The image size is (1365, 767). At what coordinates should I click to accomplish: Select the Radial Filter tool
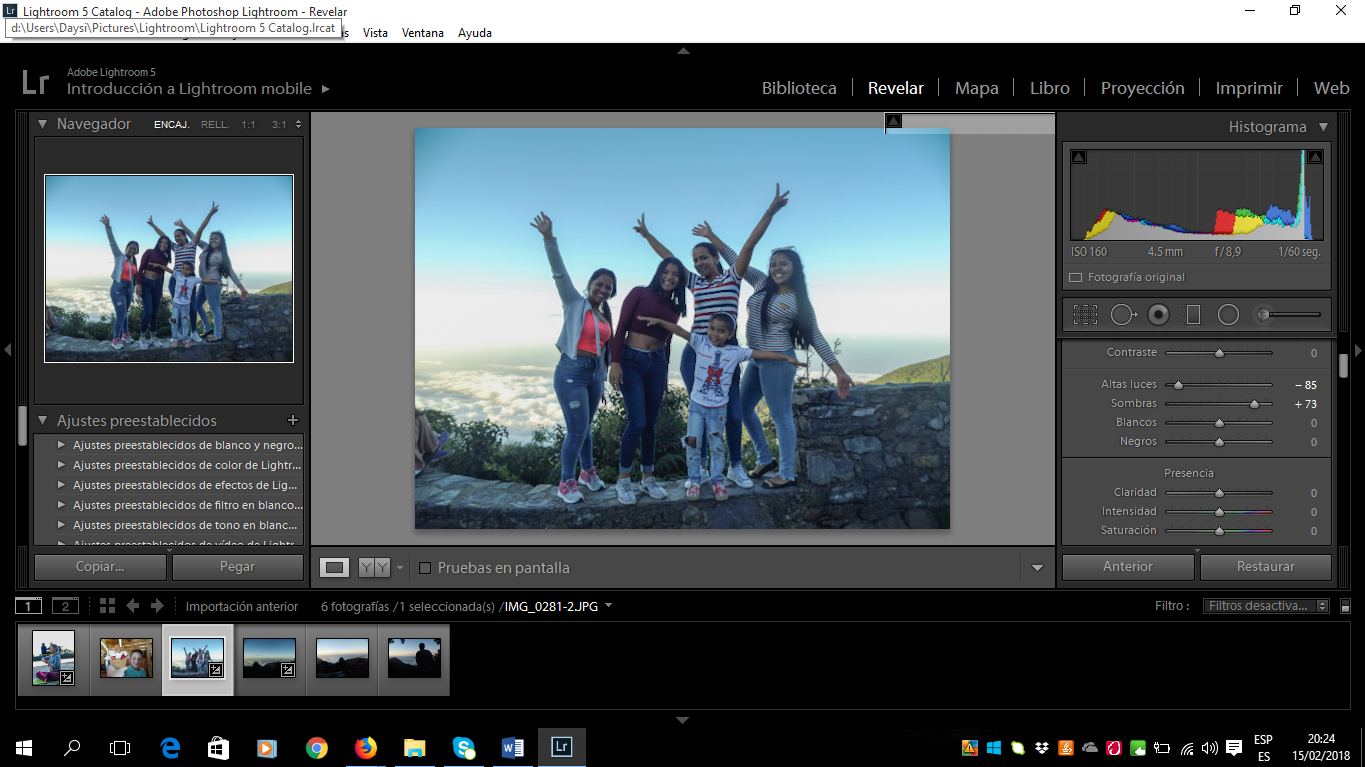click(x=1228, y=315)
